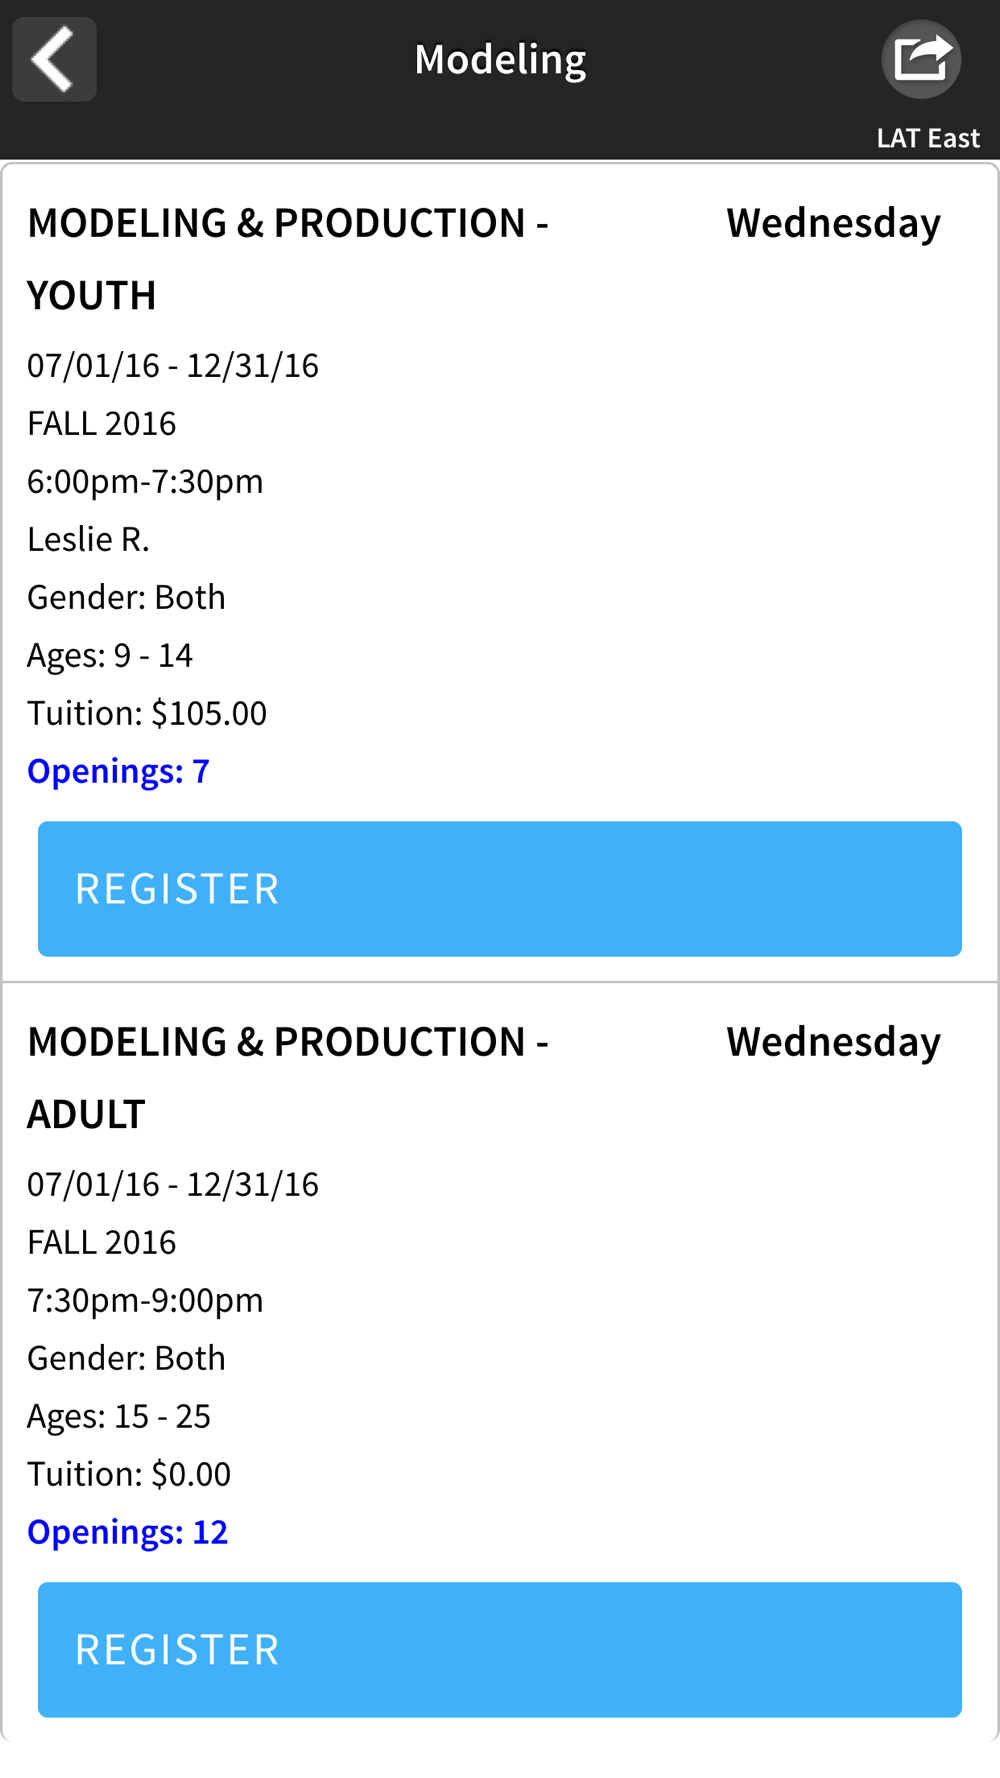
Task: Open the Modeling & Production - Youth heading
Action: pyautogui.click(x=287, y=258)
